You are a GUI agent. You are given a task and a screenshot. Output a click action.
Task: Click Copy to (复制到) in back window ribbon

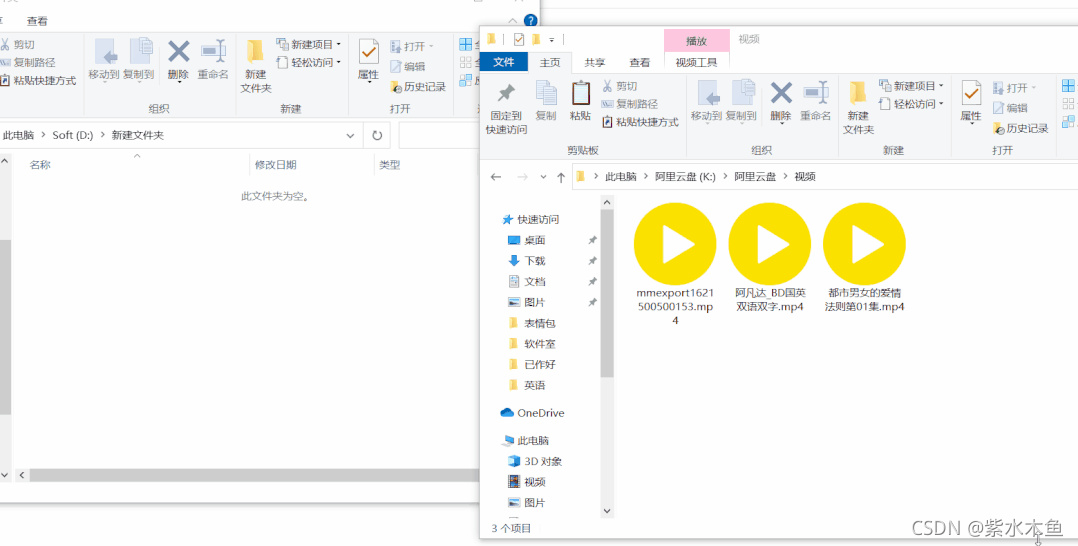click(138, 59)
